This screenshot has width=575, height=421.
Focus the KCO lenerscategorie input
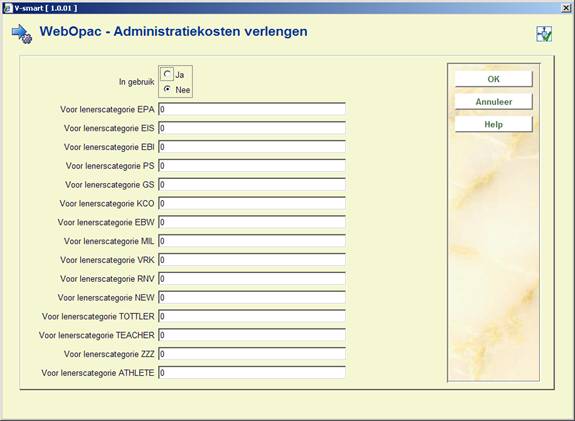tap(252, 203)
